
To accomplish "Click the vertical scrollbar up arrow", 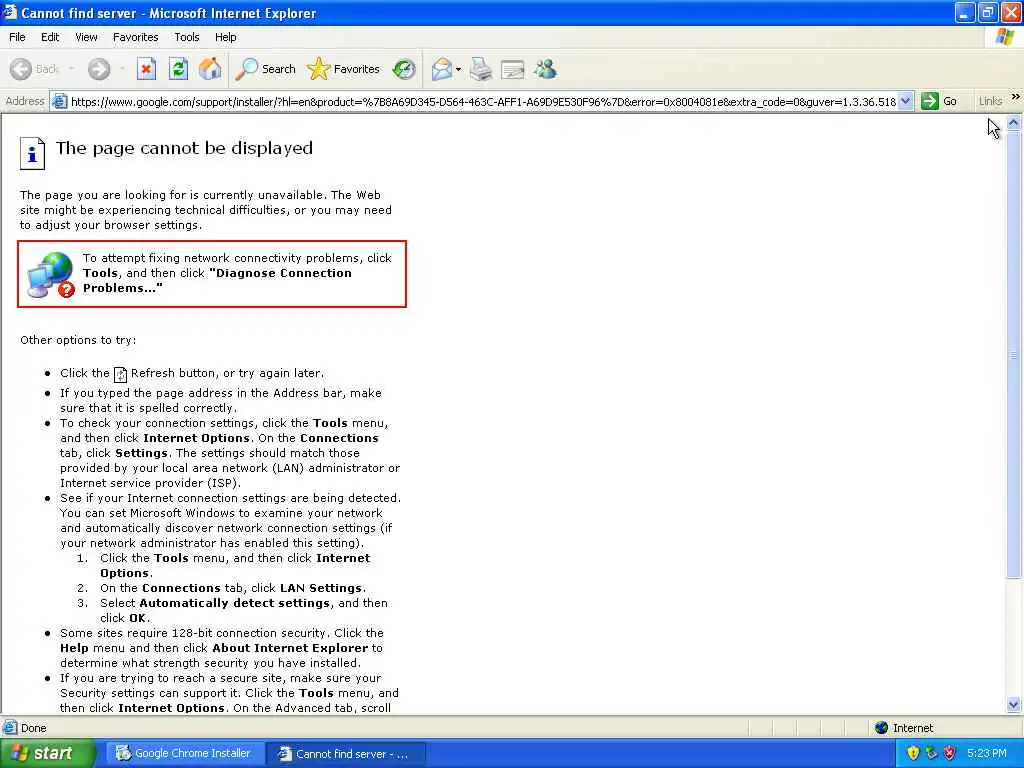I will point(1014,123).
